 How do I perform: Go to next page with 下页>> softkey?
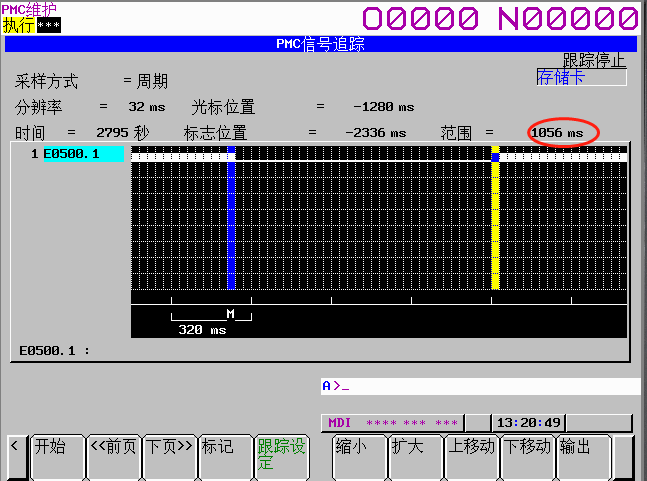pos(169,456)
